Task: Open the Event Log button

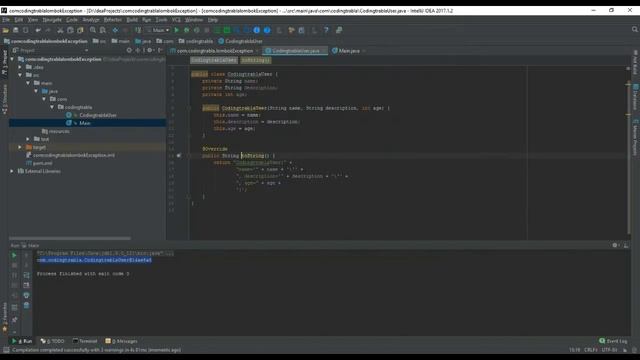Action: [x=613, y=341]
